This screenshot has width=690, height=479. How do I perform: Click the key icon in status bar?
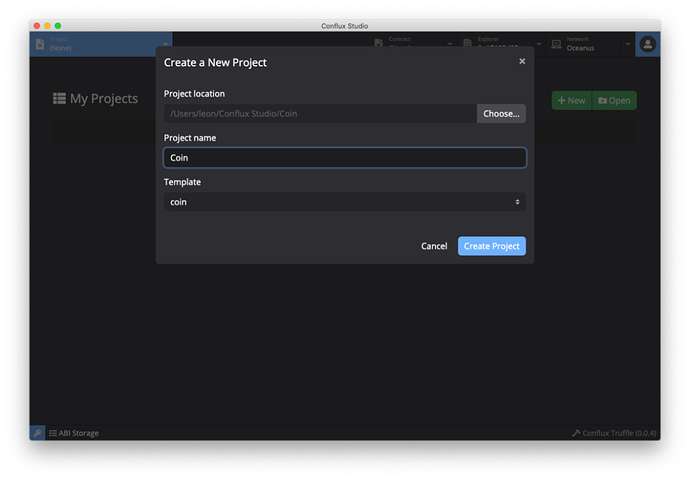point(37,433)
